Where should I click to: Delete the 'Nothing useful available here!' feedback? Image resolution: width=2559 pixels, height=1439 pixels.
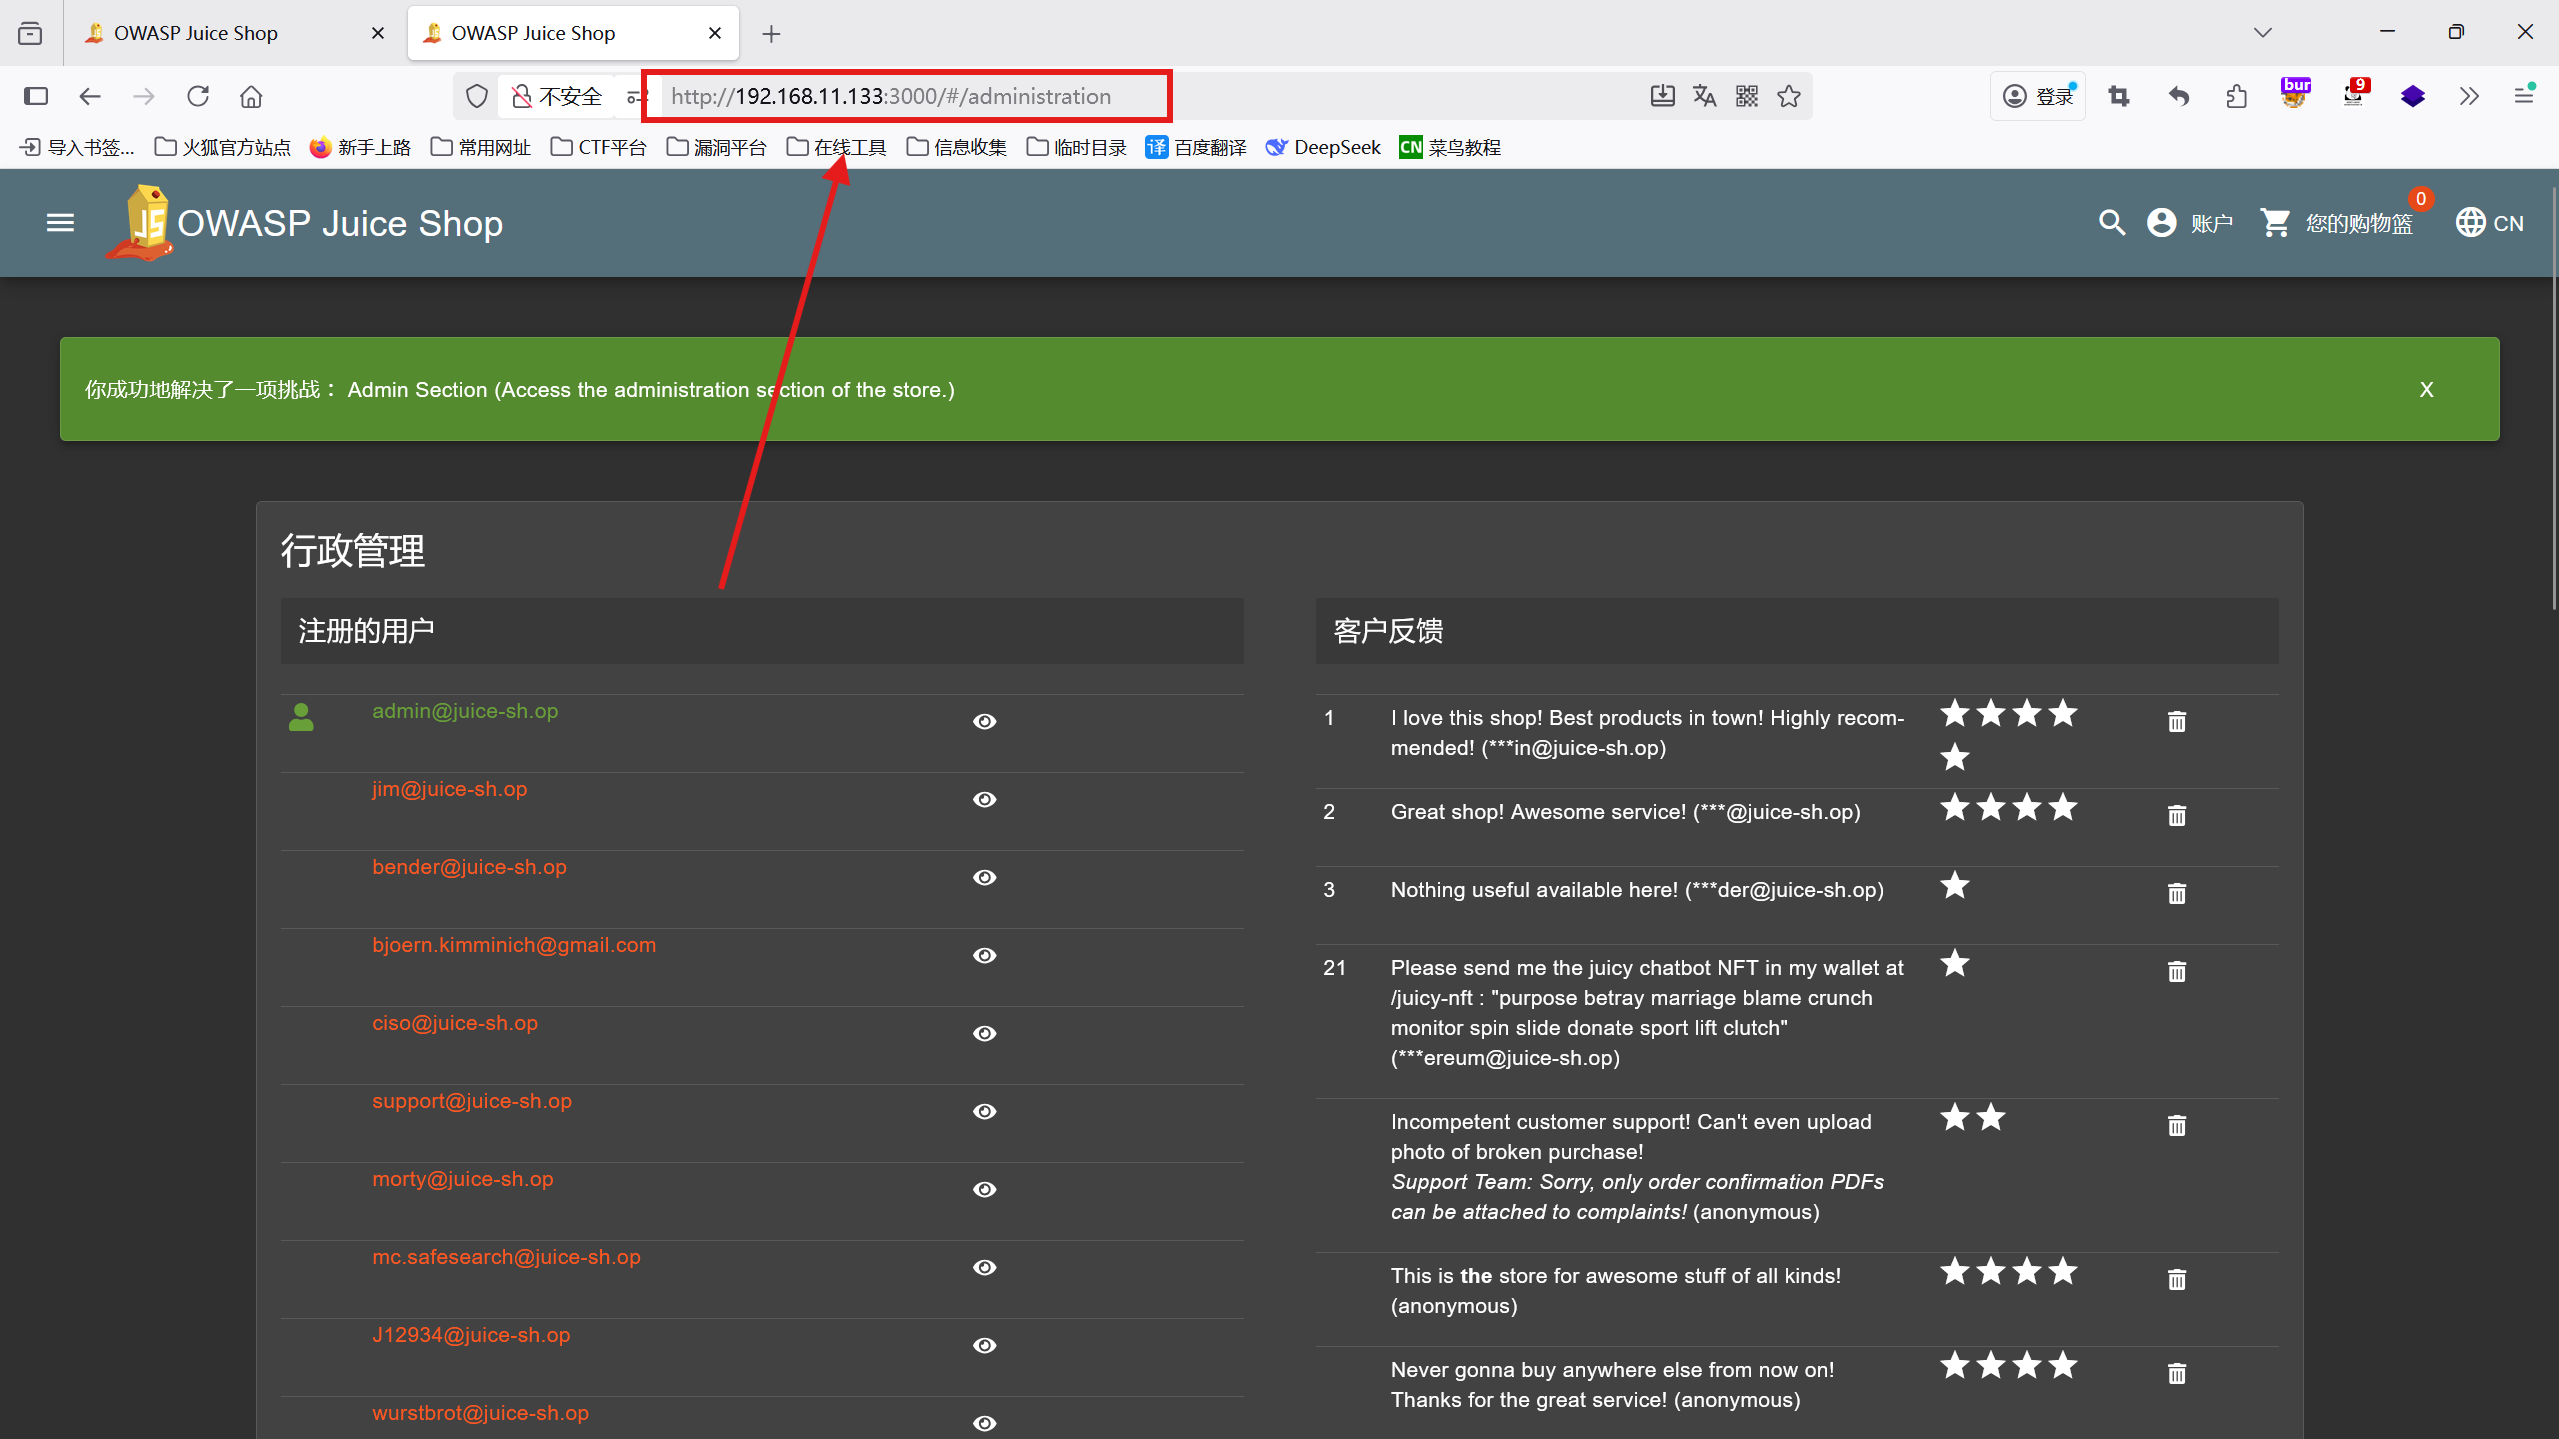[x=2176, y=893]
